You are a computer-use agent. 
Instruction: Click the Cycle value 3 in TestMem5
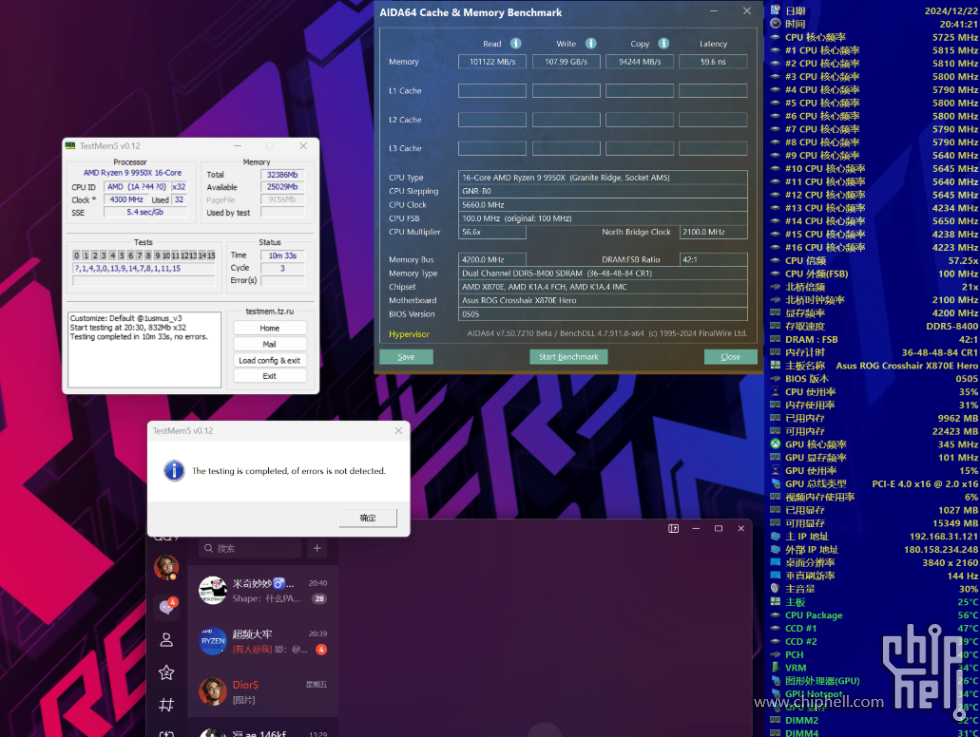[282, 268]
